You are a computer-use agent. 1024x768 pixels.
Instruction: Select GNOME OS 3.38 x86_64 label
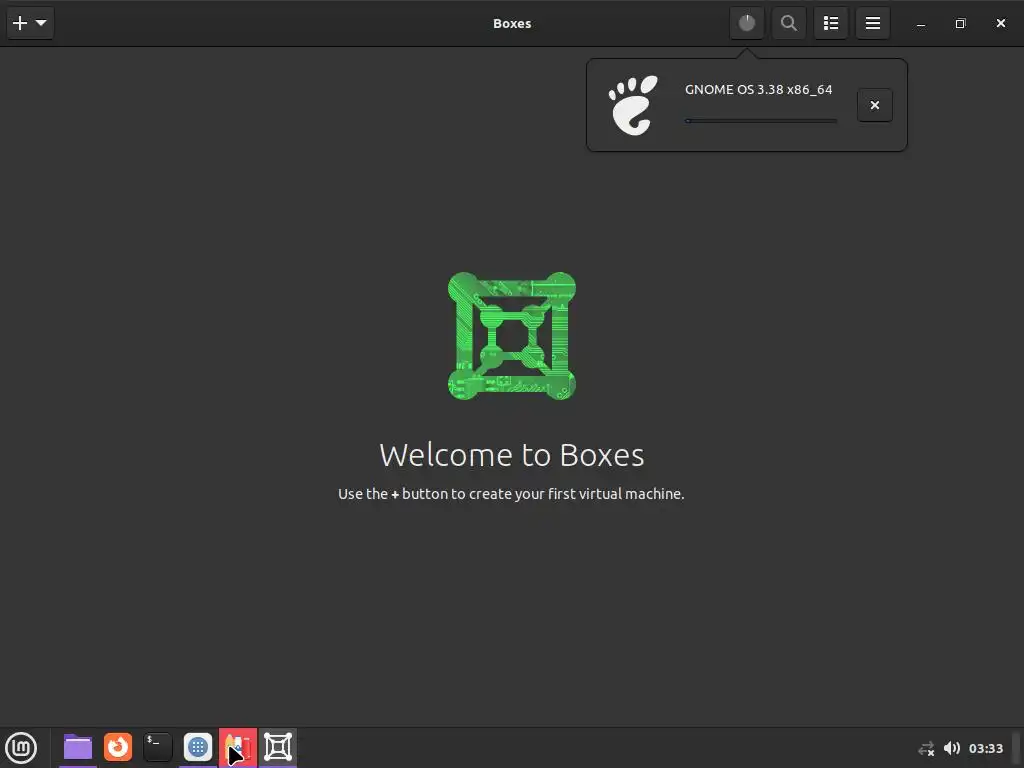pos(758,89)
